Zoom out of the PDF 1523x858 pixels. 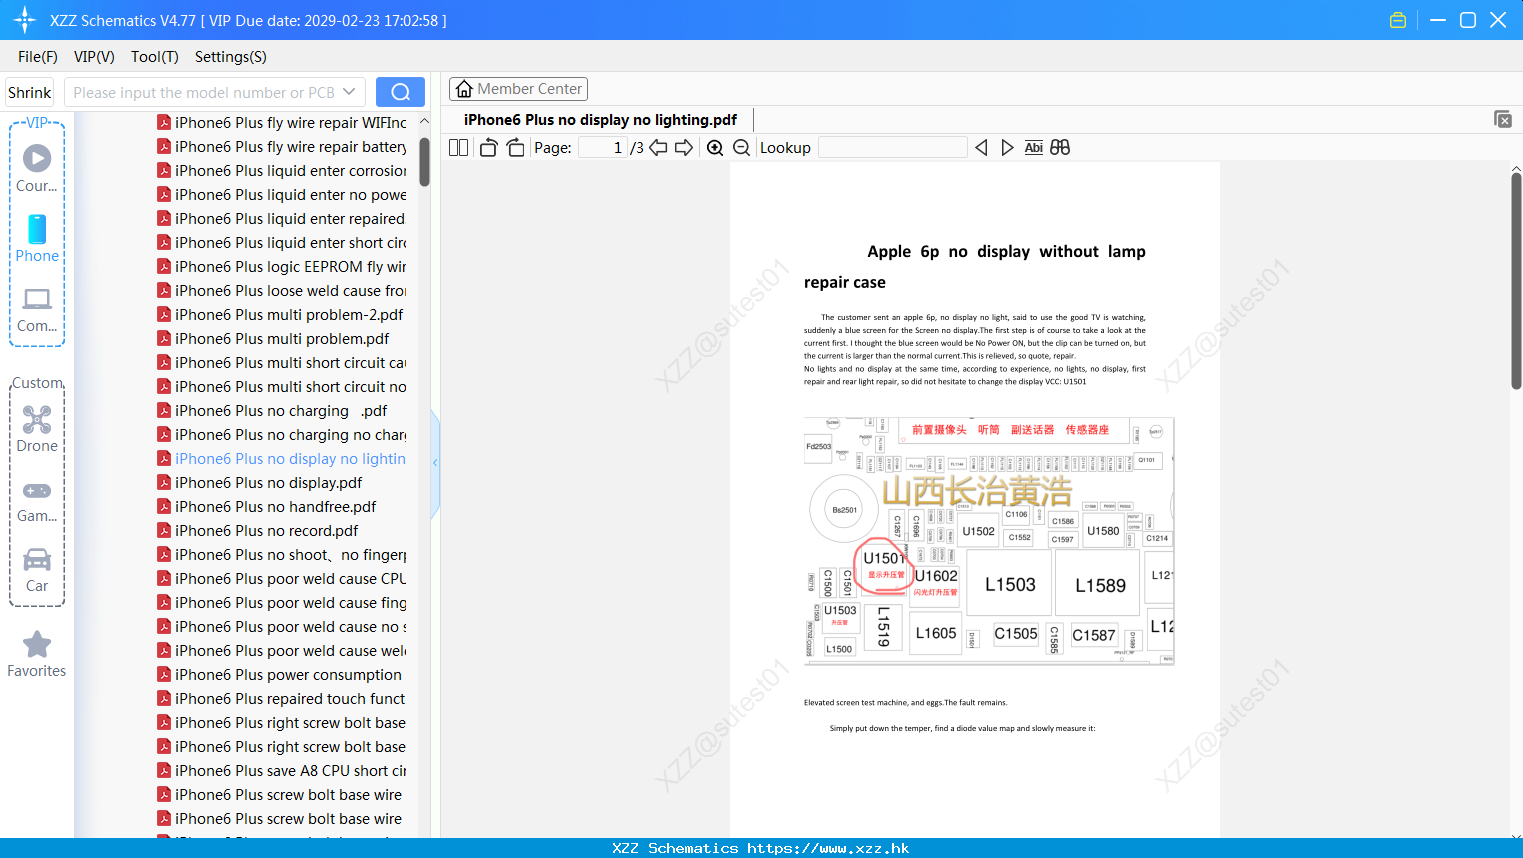click(741, 148)
